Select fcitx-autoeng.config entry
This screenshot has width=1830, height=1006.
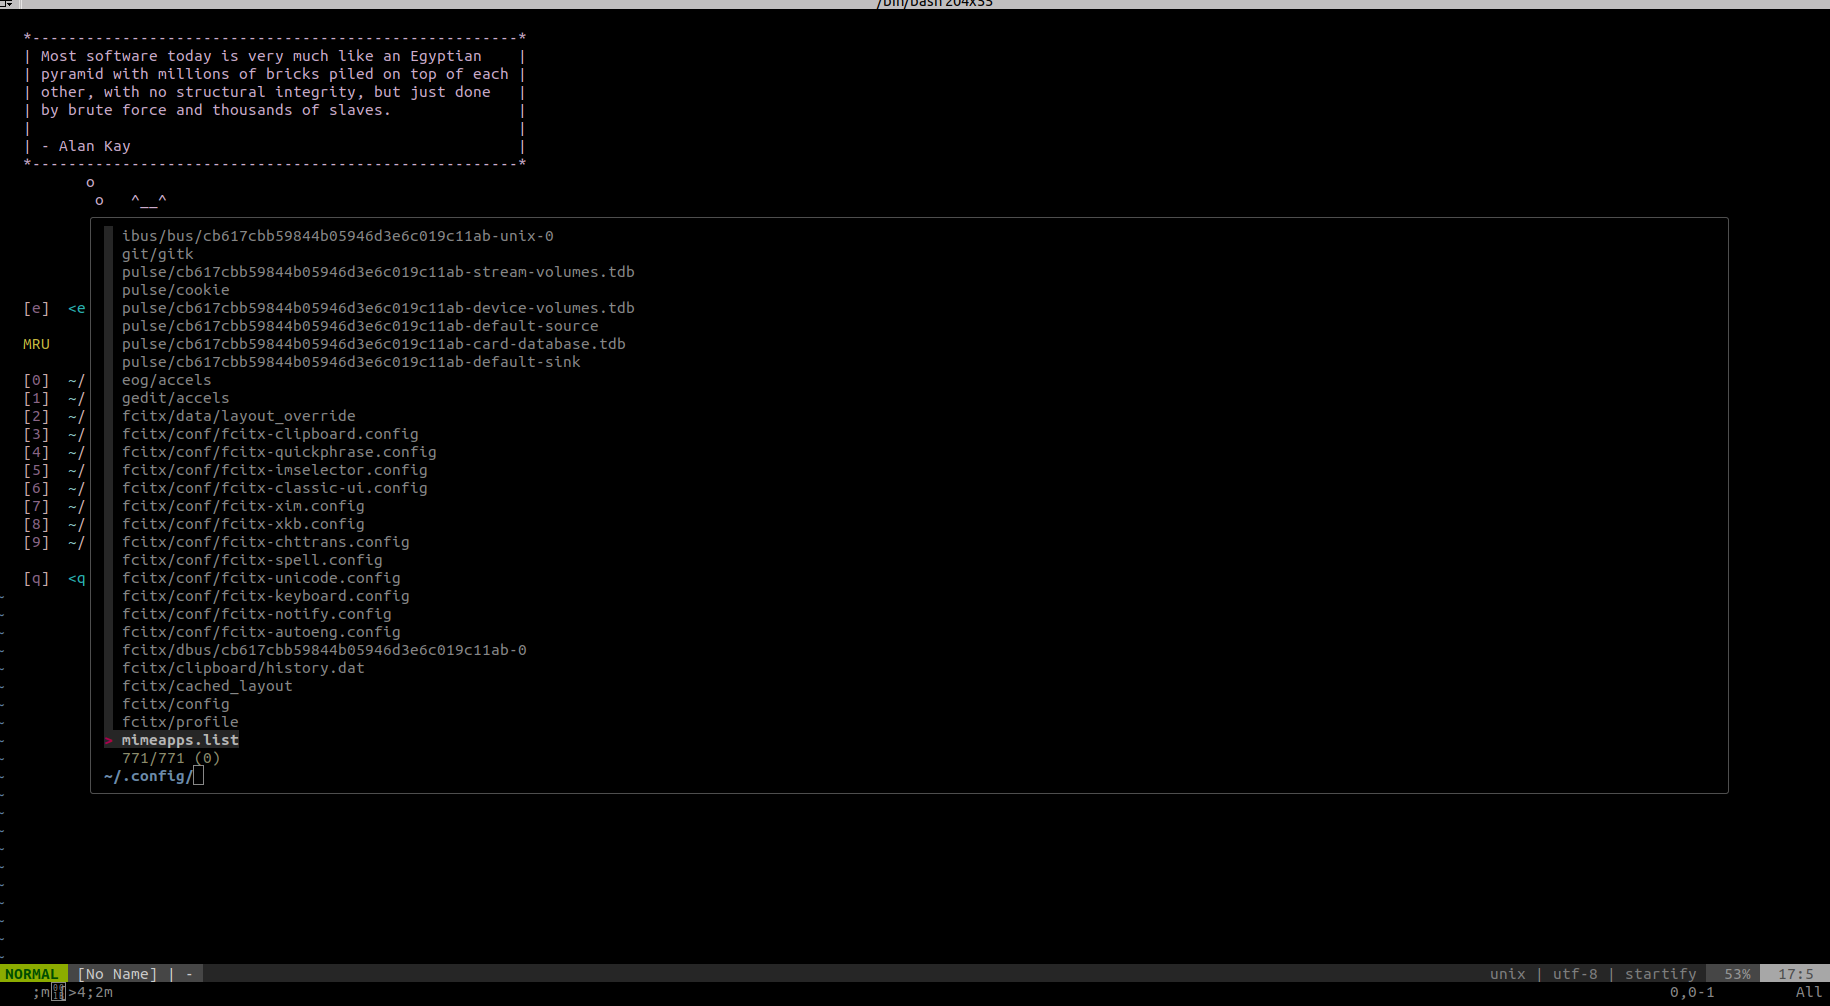point(261,632)
